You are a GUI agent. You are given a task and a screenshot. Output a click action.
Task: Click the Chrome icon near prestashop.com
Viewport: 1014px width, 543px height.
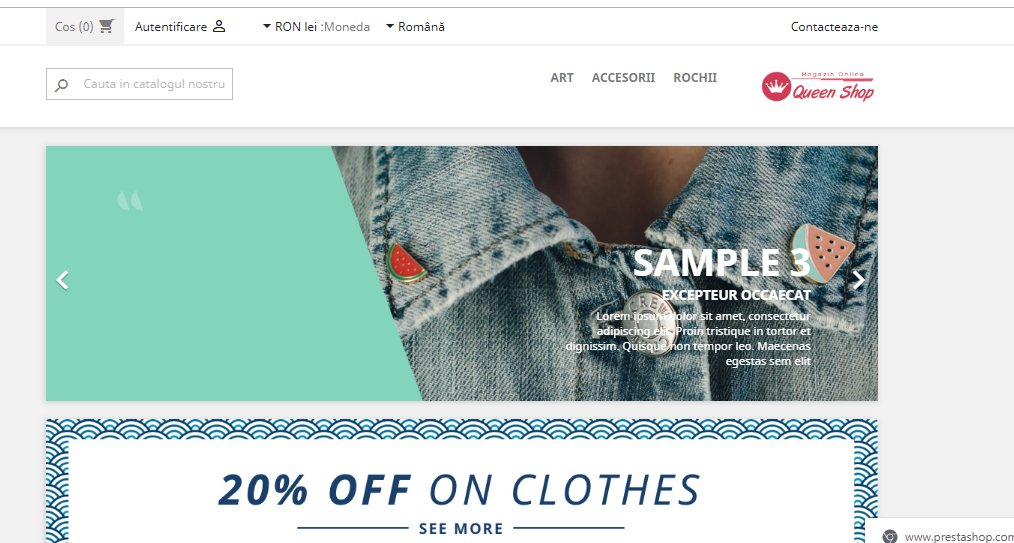[x=890, y=536]
